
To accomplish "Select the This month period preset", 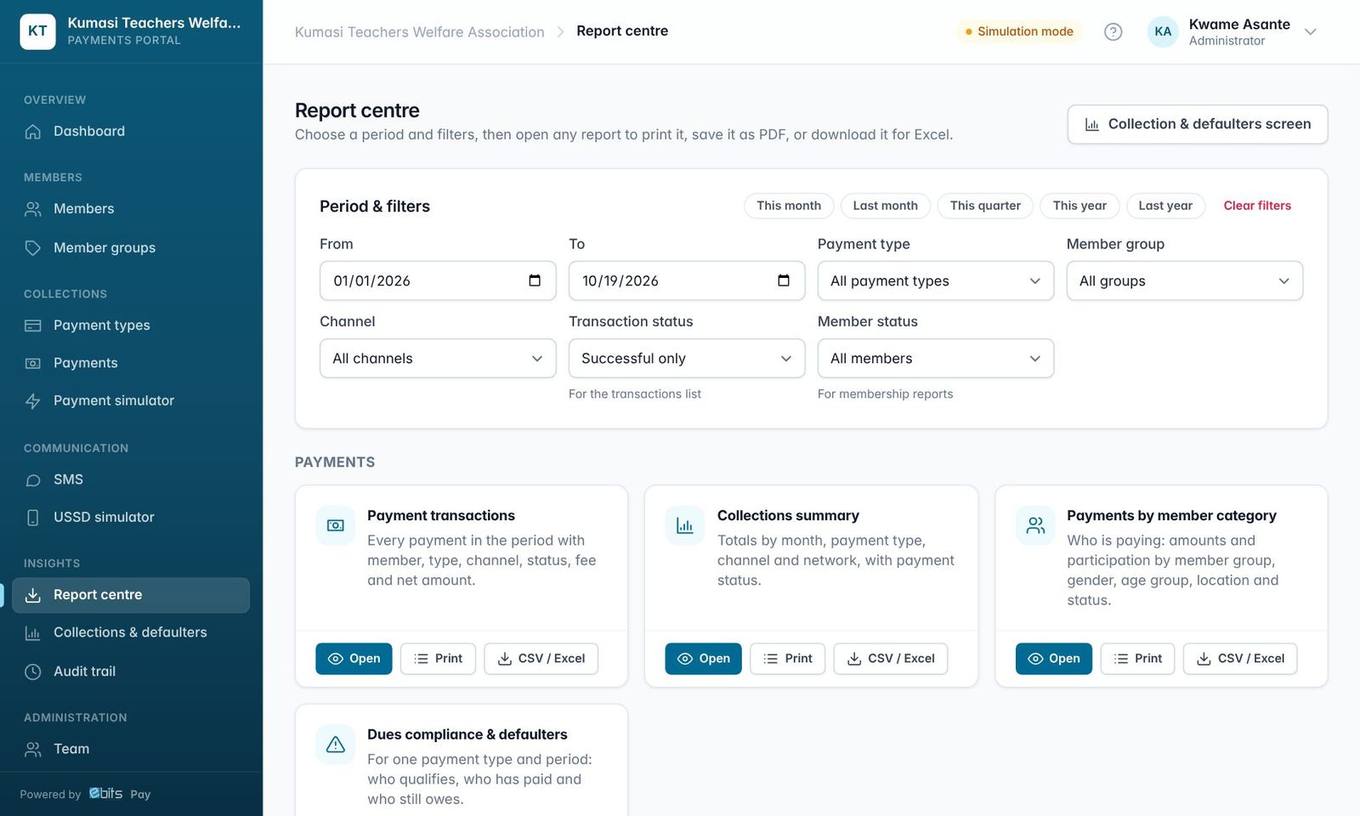I will pos(789,206).
